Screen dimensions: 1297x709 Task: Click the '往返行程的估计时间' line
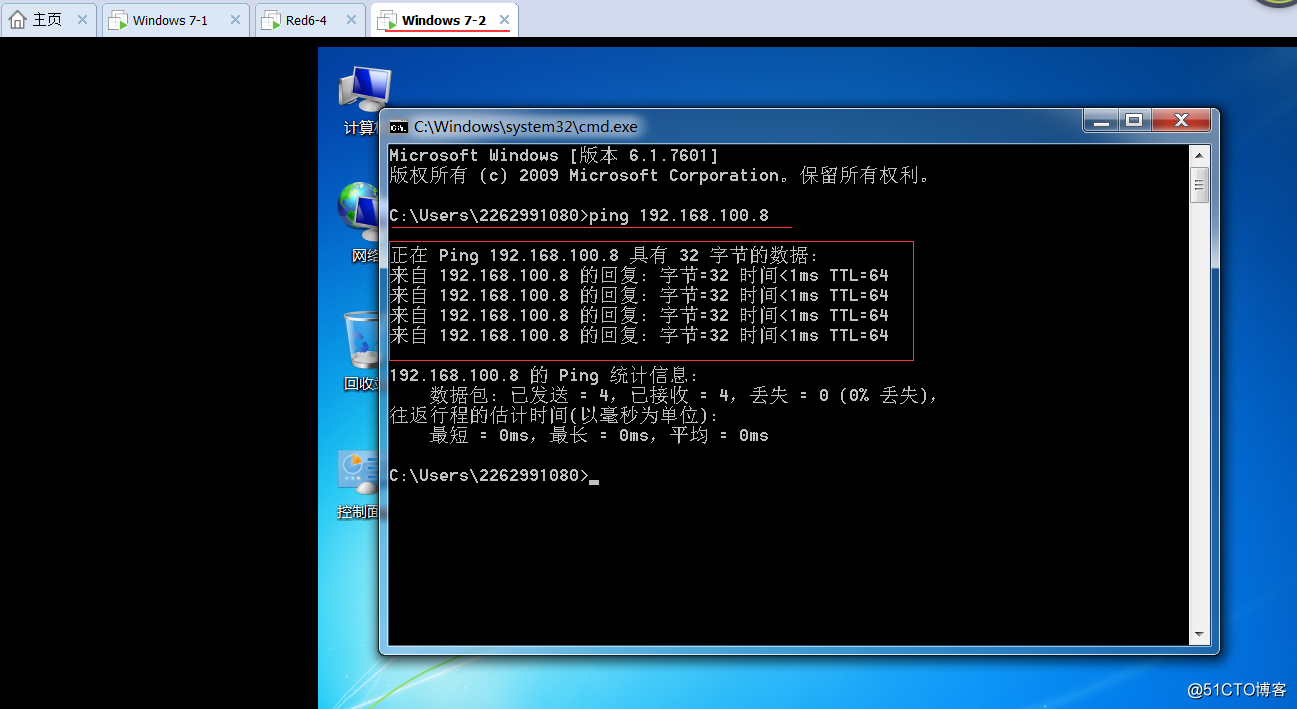coord(554,416)
